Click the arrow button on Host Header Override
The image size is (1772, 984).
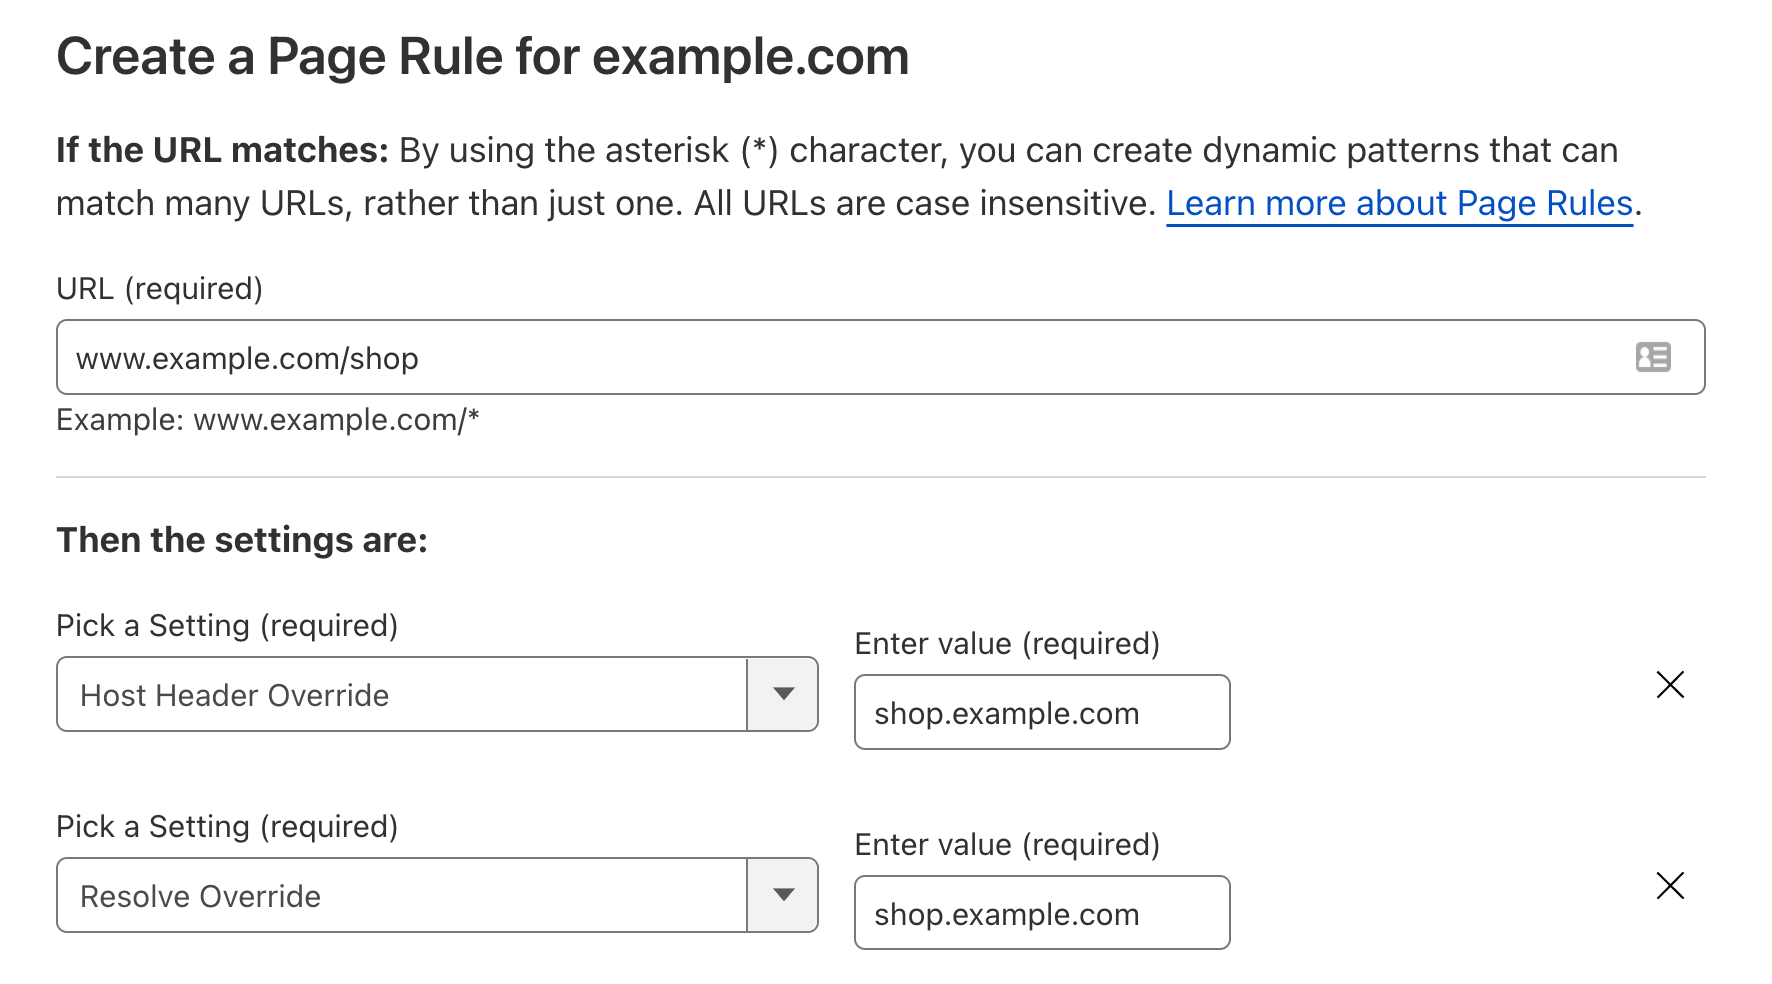pos(783,694)
